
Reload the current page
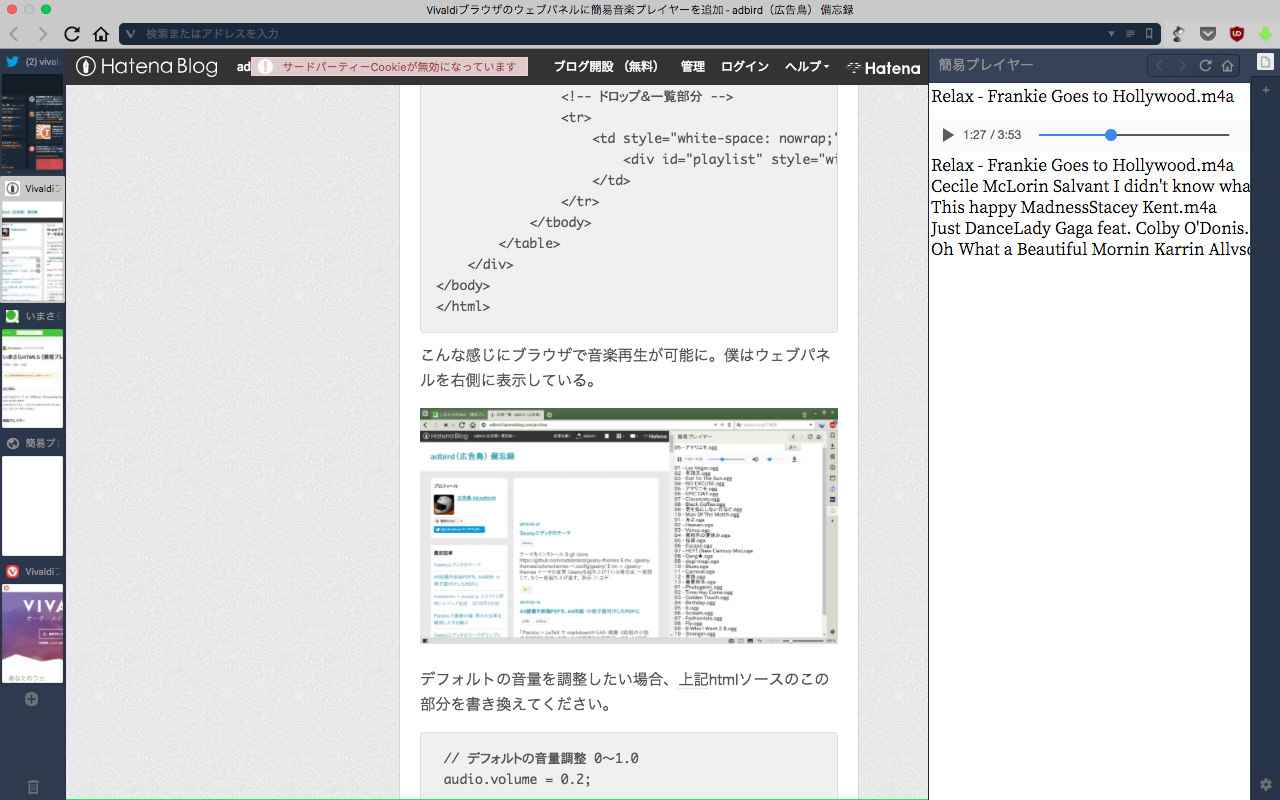pos(72,34)
